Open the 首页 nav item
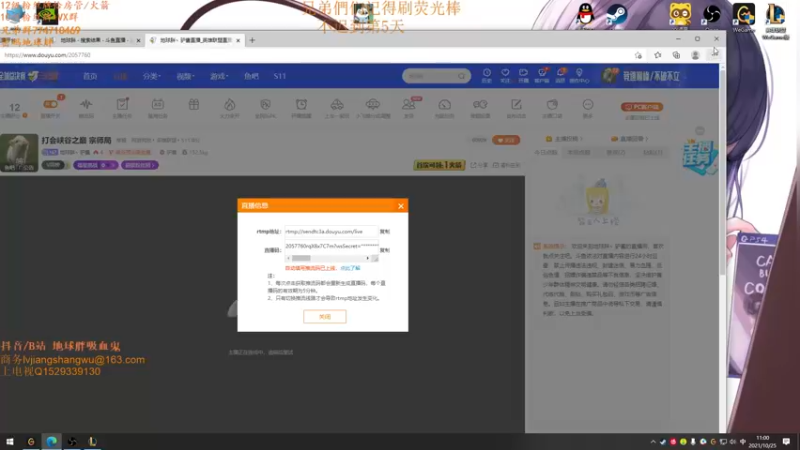The height and width of the screenshot is (450, 800). click(x=90, y=76)
